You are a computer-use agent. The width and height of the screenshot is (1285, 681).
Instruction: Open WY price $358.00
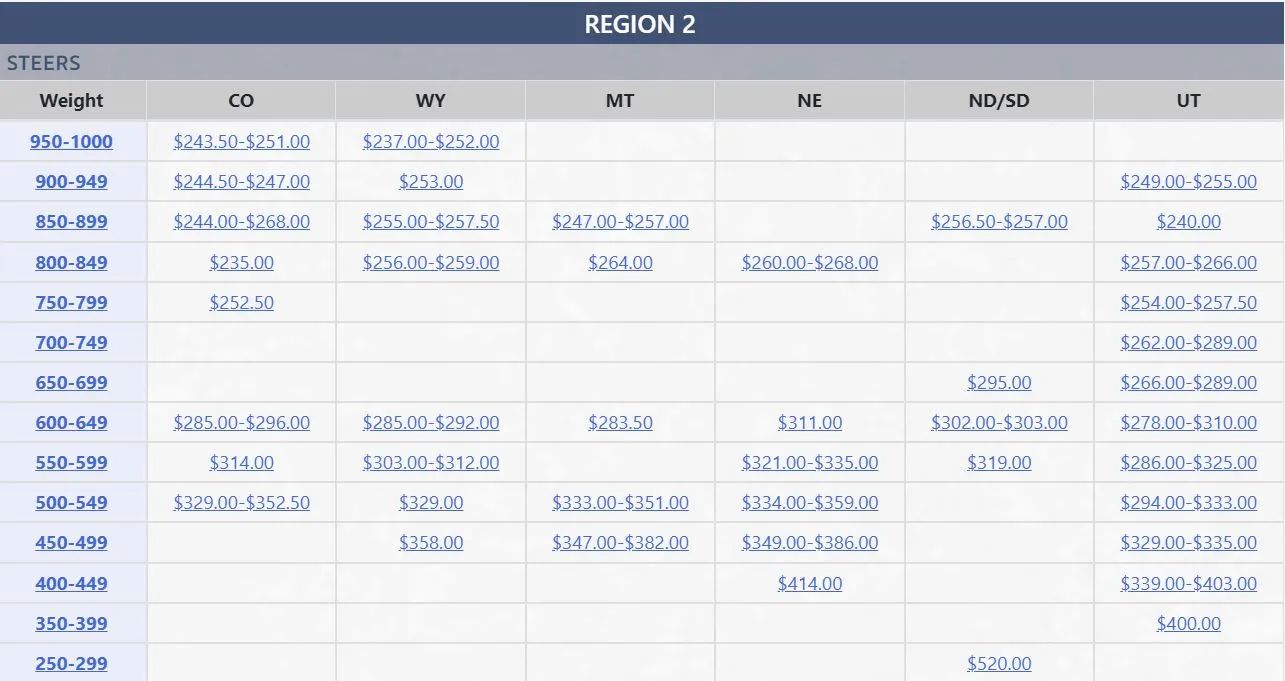click(431, 543)
